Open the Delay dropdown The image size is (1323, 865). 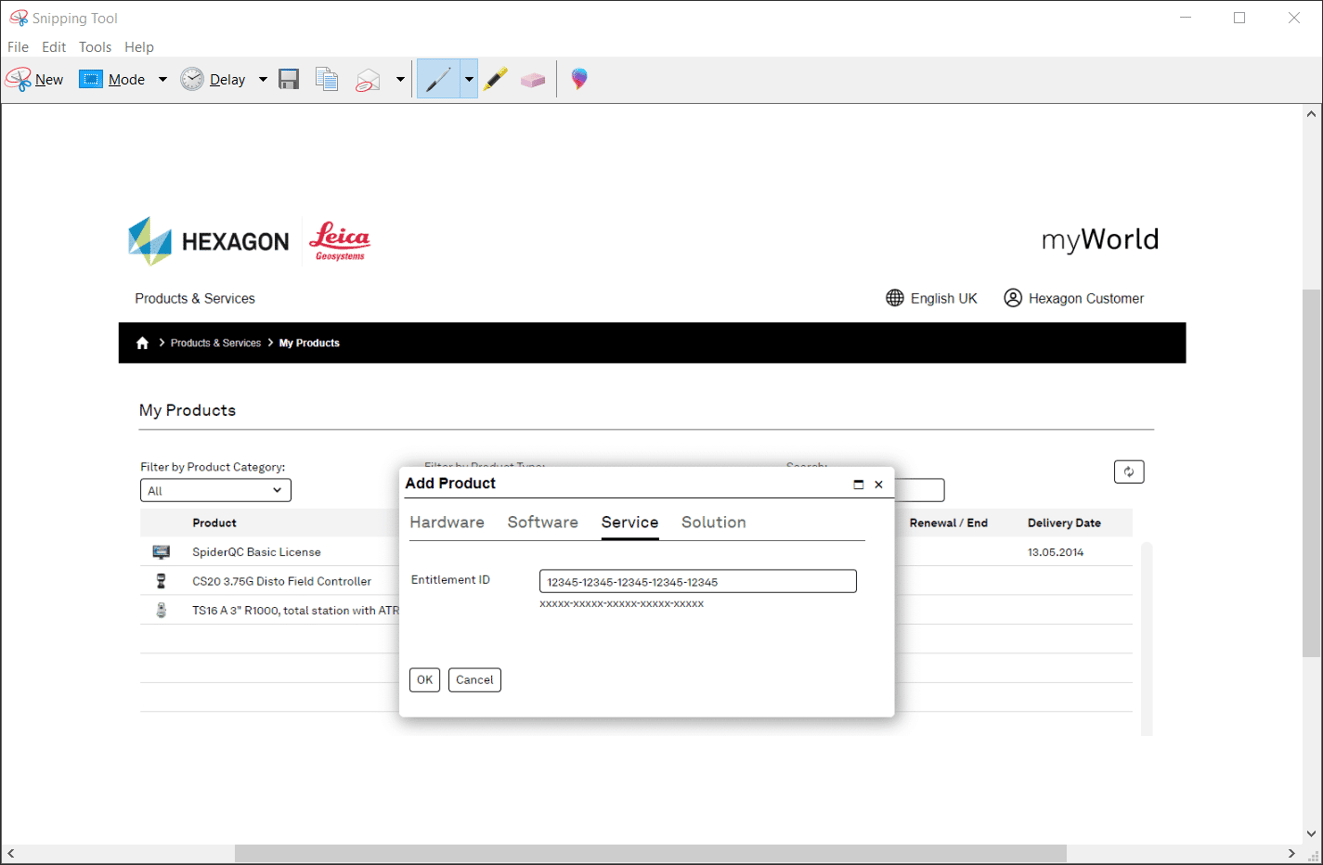[x=263, y=79]
